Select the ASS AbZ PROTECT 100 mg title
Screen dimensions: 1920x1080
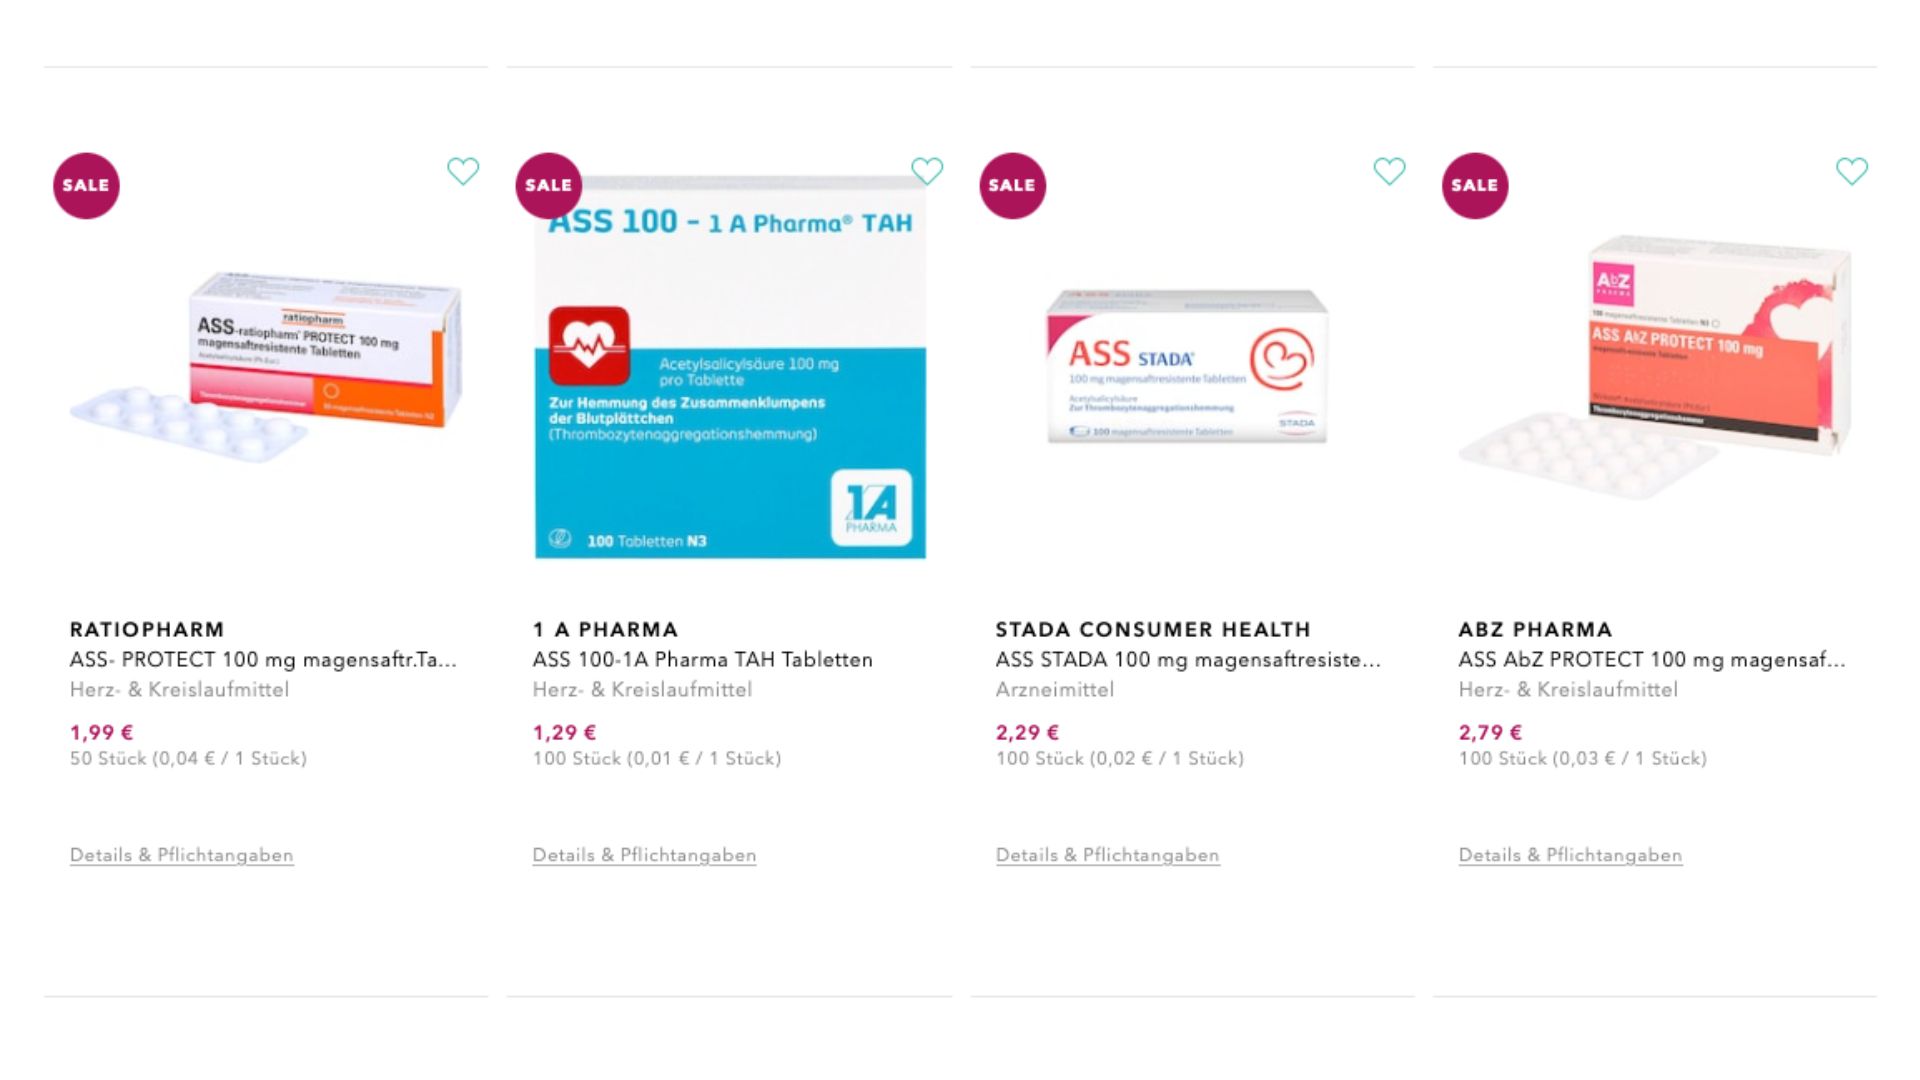(1651, 660)
